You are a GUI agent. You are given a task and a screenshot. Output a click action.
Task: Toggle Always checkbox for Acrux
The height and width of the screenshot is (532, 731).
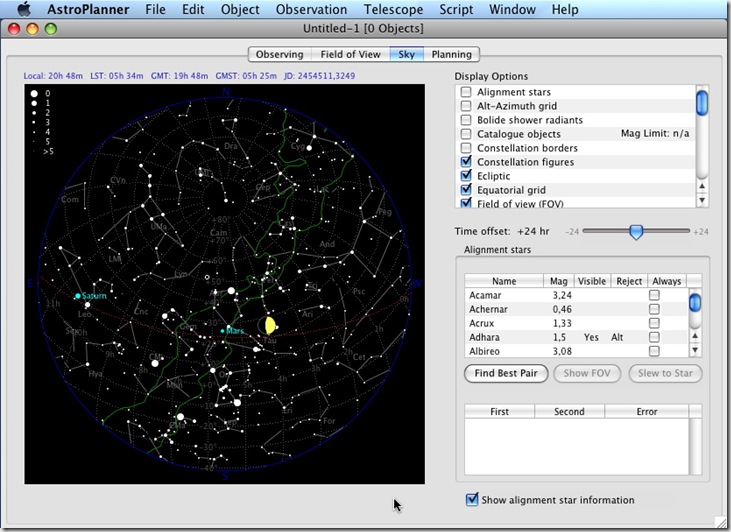click(655, 323)
